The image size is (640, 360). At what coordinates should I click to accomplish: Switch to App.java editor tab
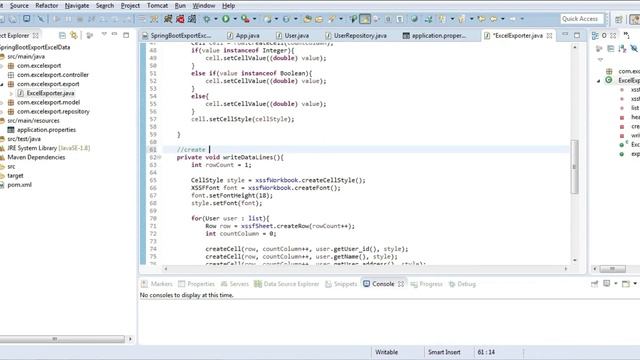(x=243, y=36)
